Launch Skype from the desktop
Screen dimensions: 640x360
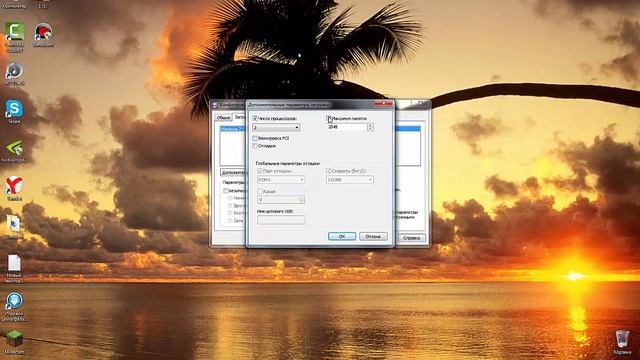coord(14,111)
